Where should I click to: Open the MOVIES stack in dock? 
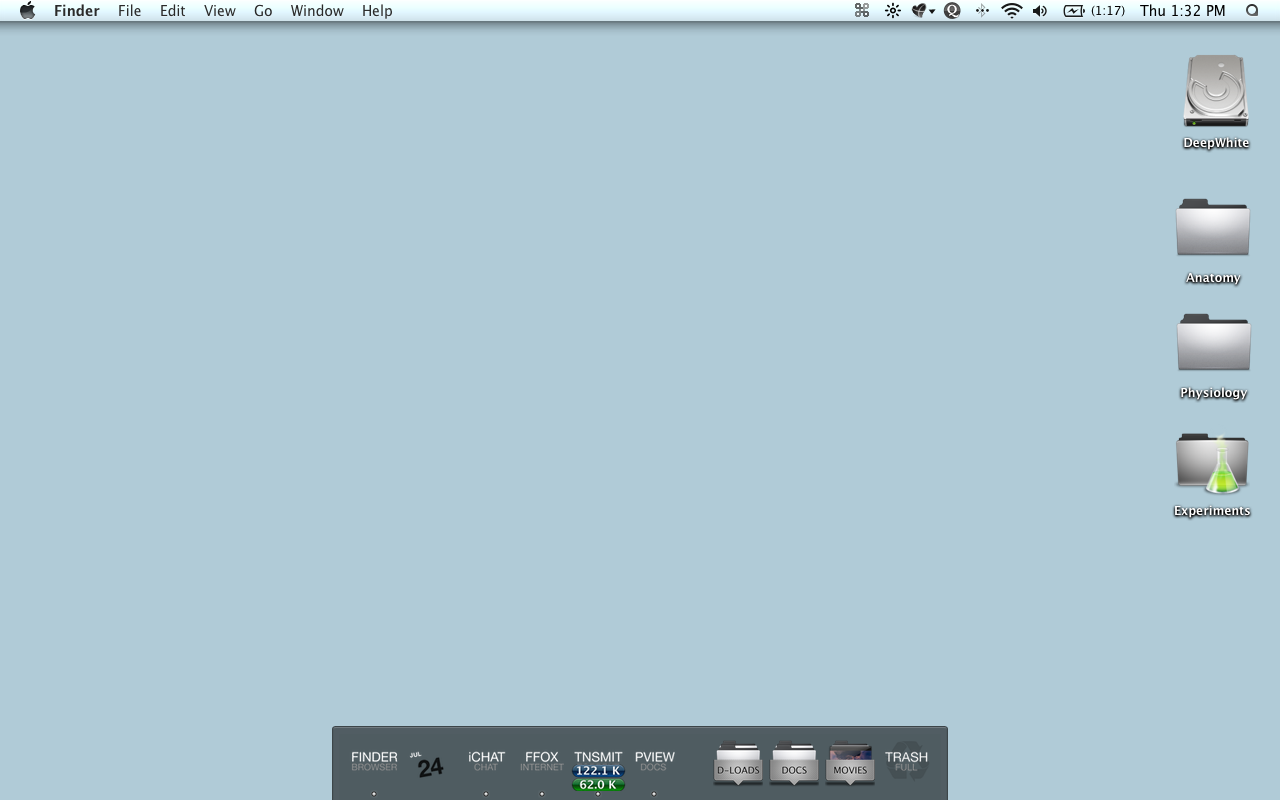coord(850,763)
